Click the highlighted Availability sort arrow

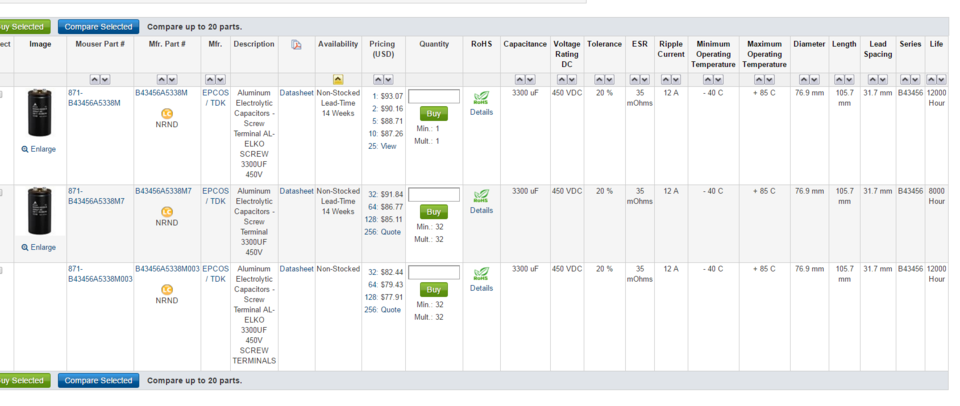[x=338, y=80]
